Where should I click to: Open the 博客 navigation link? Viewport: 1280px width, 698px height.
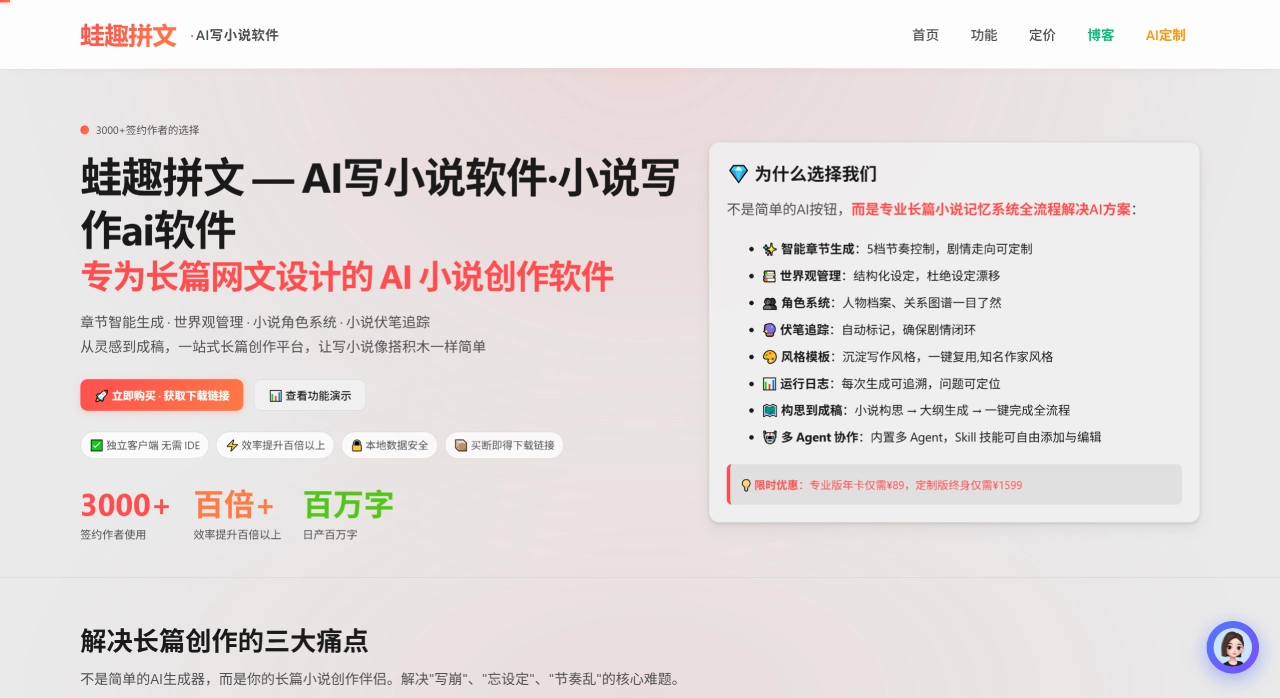tap(1100, 35)
